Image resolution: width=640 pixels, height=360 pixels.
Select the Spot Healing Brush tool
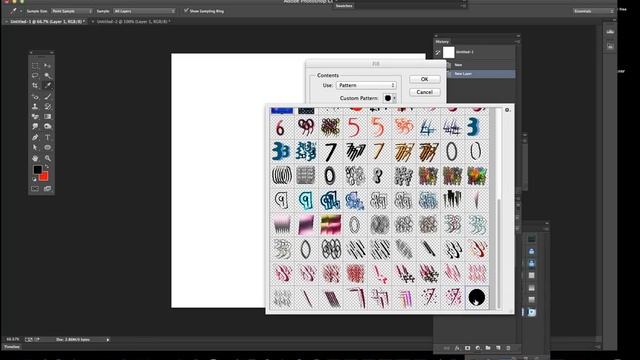(35, 97)
